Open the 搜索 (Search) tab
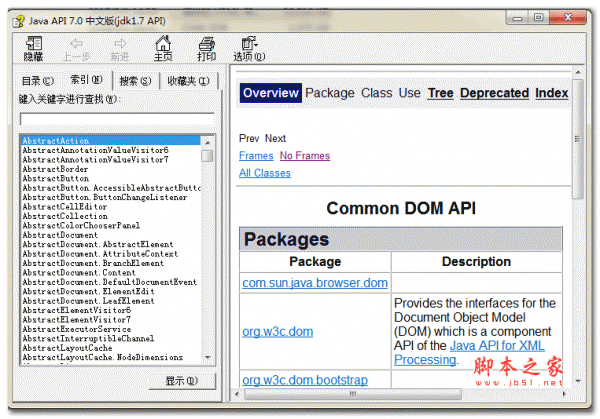Image resolution: width=600 pixels, height=419 pixels. 135,81
